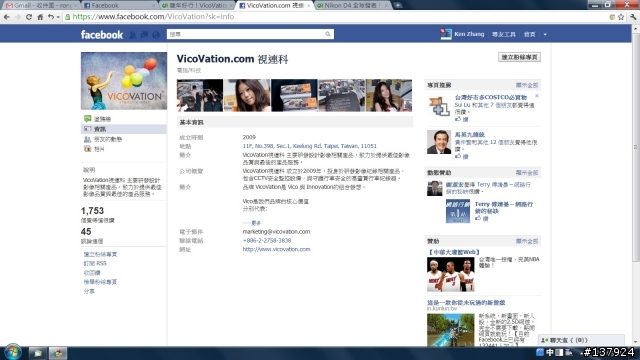Click the Home link in header
This screenshot has width=640, height=360.
pos(529,34)
